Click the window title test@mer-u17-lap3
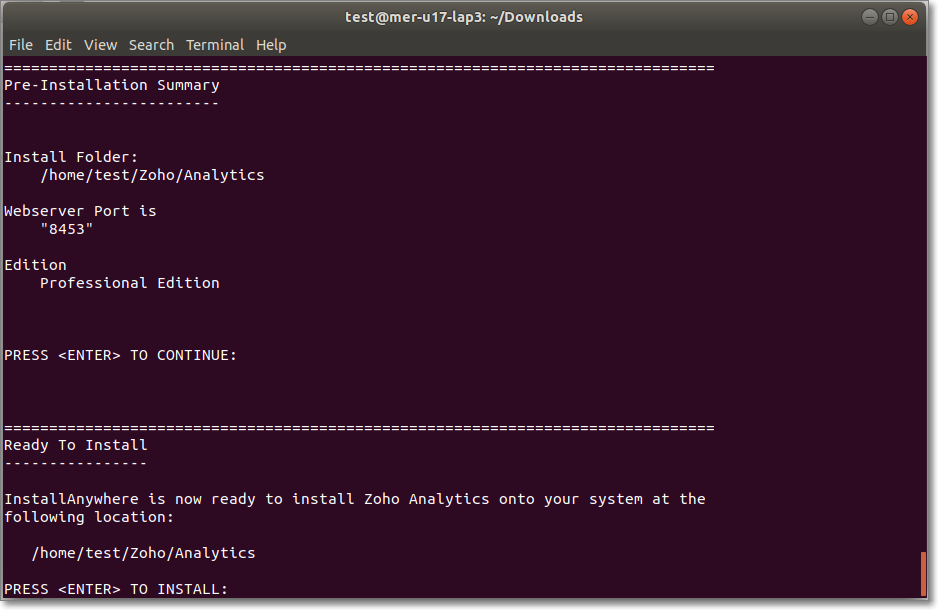Image resolution: width=938 pixels, height=610 pixels. [x=464, y=17]
